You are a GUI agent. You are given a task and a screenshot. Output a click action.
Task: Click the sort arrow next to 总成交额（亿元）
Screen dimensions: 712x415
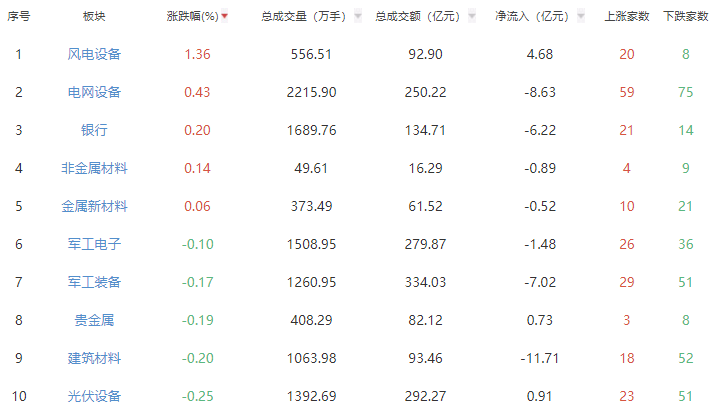pos(471,17)
